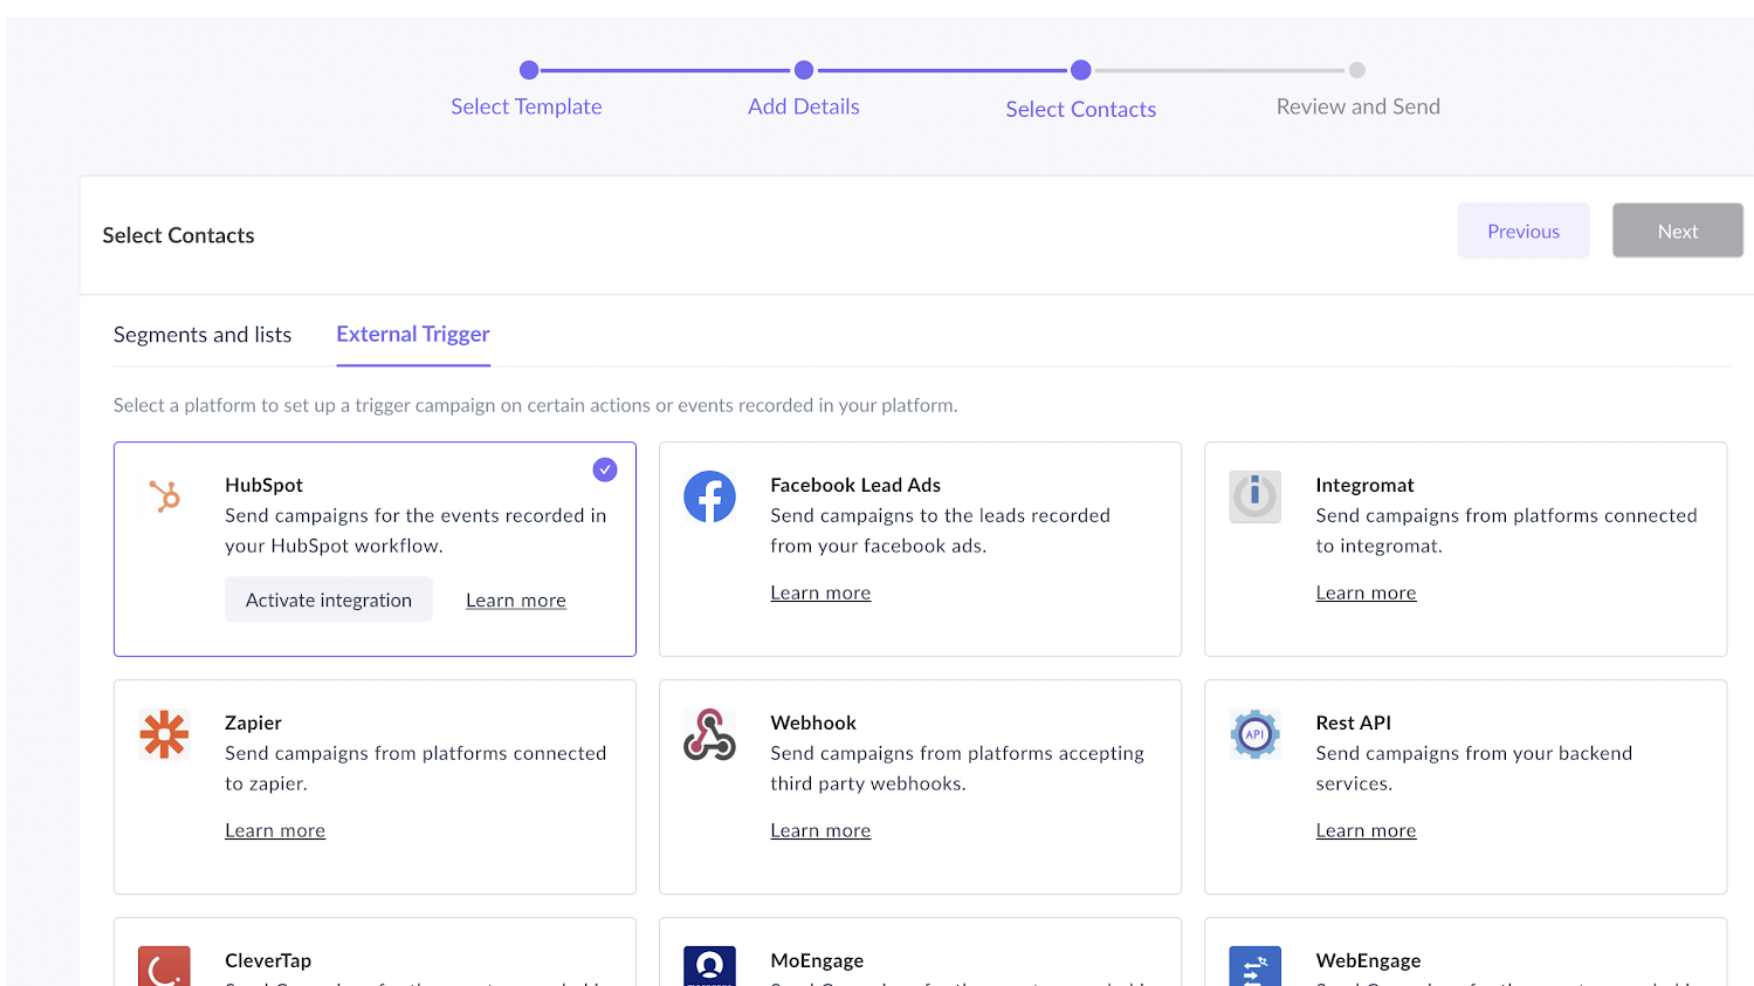
Task: Select the CleverTap icon
Action: click(164, 967)
